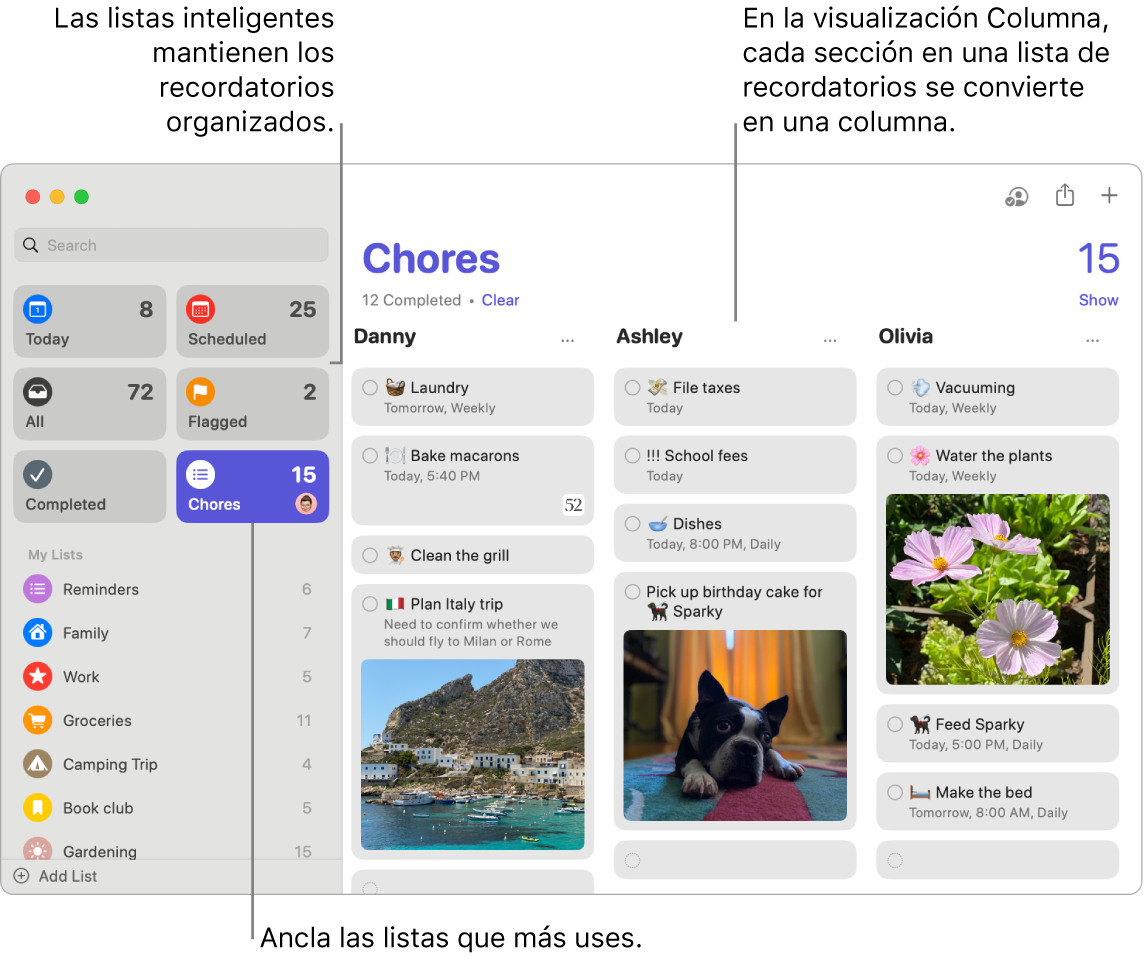Open the Completed smart list
This screenshot has width=1144, height=958.
(x=89, y=487)
